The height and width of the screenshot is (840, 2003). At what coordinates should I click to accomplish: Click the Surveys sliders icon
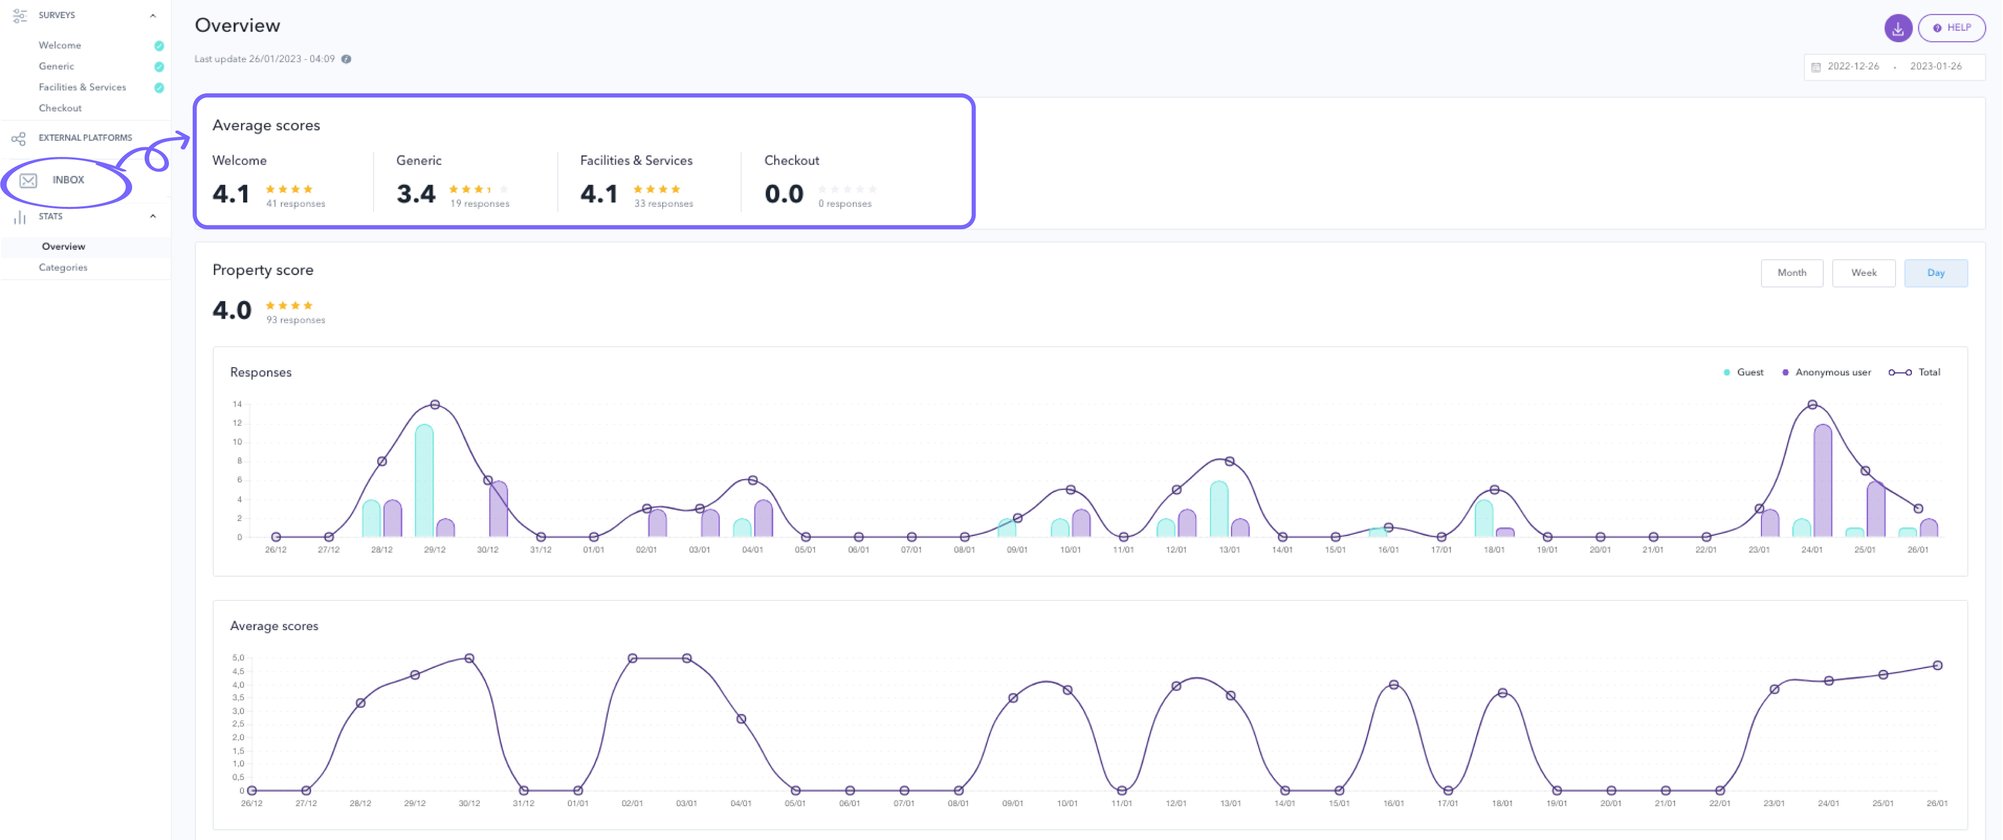[19, 15]
